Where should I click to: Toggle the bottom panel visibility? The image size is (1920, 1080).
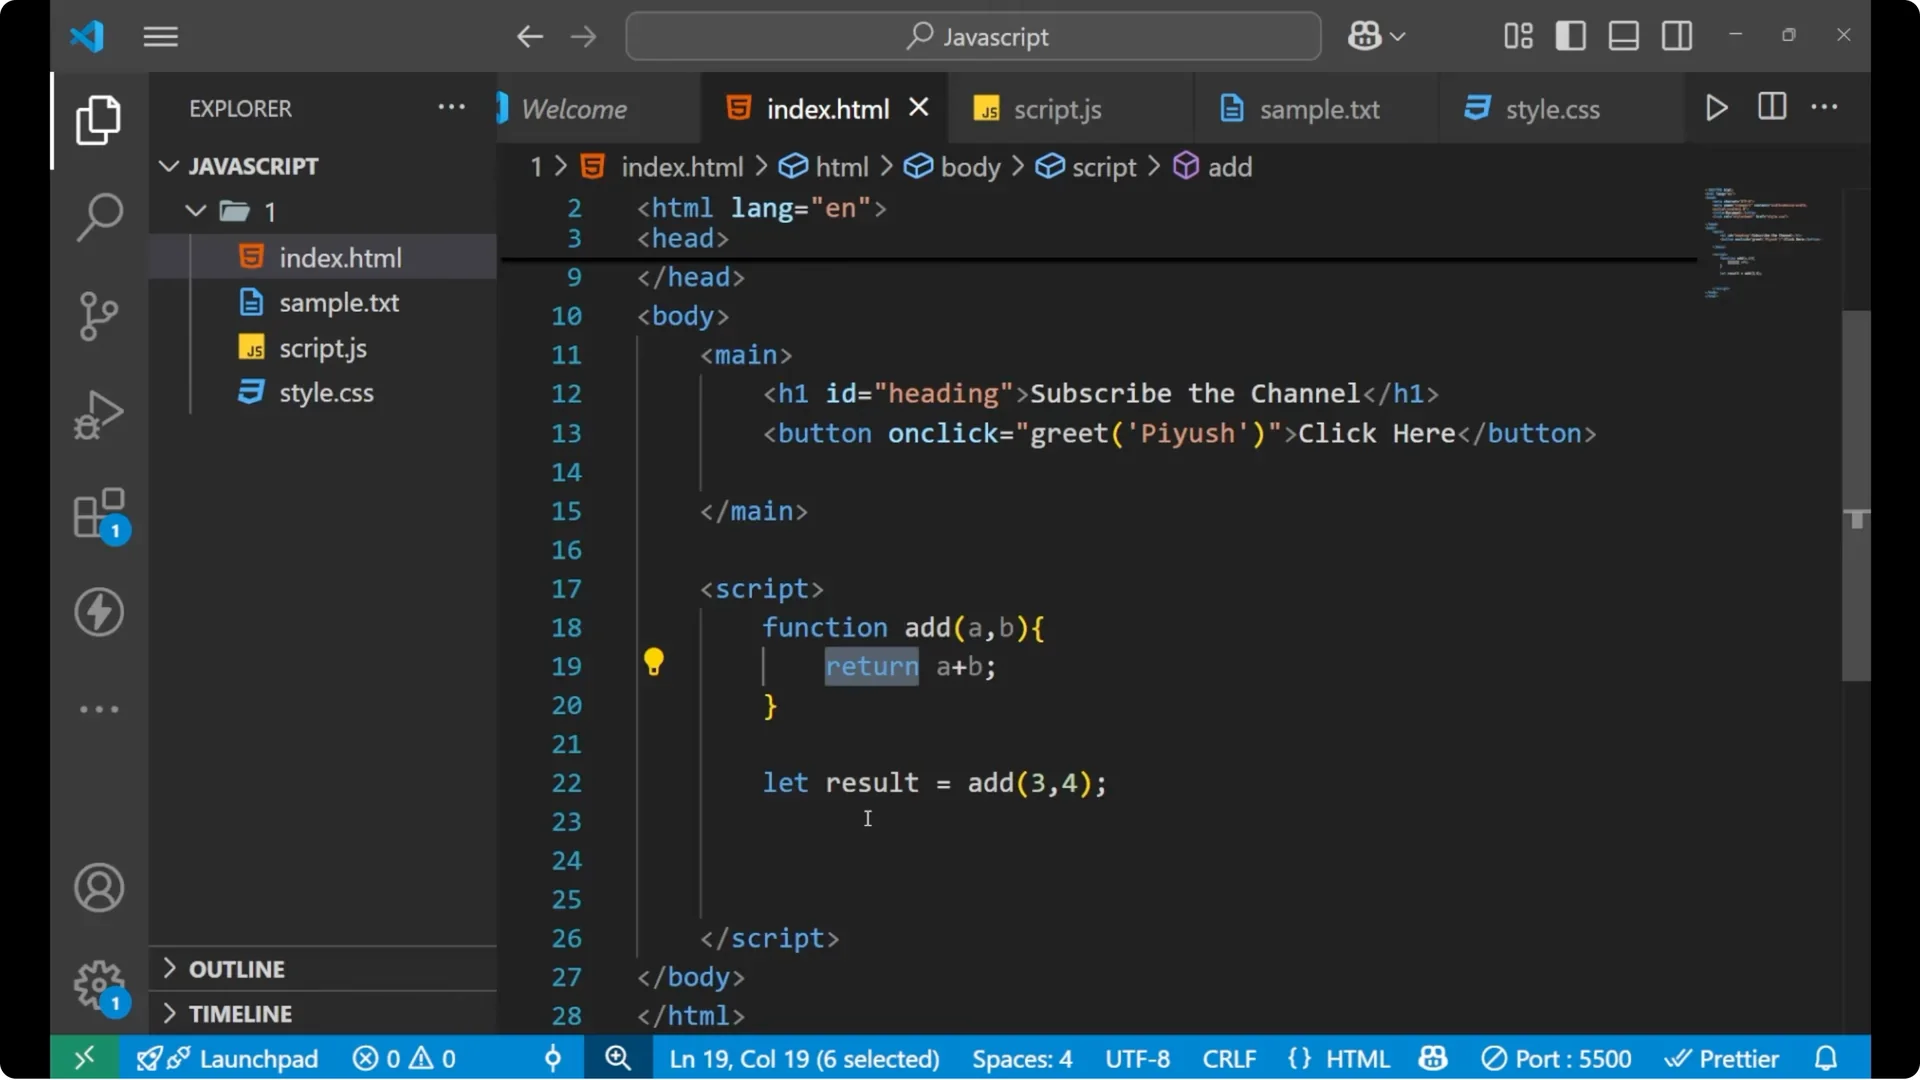click(1623, 35)
